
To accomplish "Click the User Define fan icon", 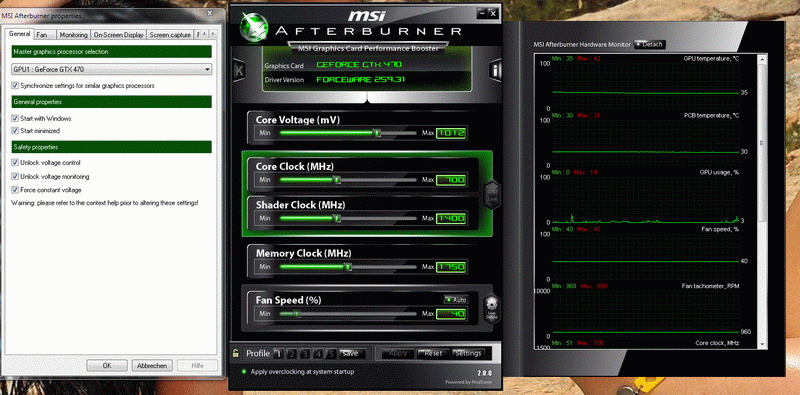I will [492, 309].
